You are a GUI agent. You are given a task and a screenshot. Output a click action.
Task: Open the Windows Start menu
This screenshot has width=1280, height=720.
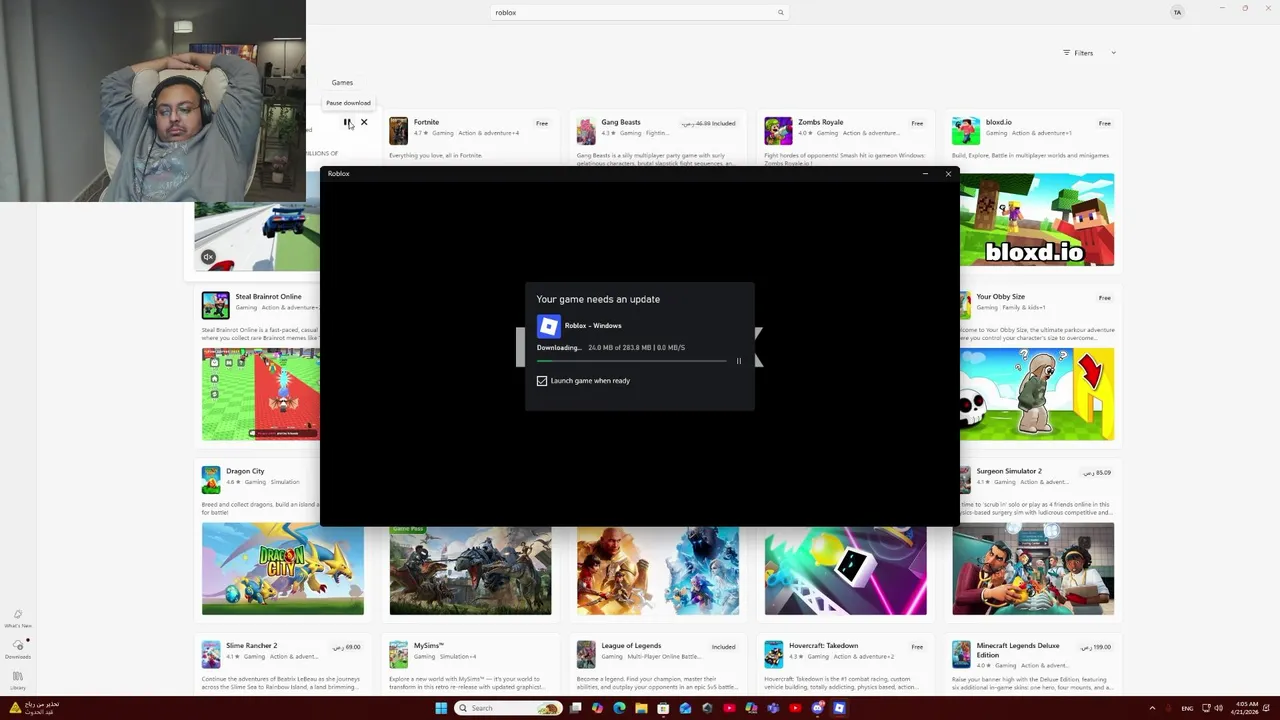coord(441,708)
